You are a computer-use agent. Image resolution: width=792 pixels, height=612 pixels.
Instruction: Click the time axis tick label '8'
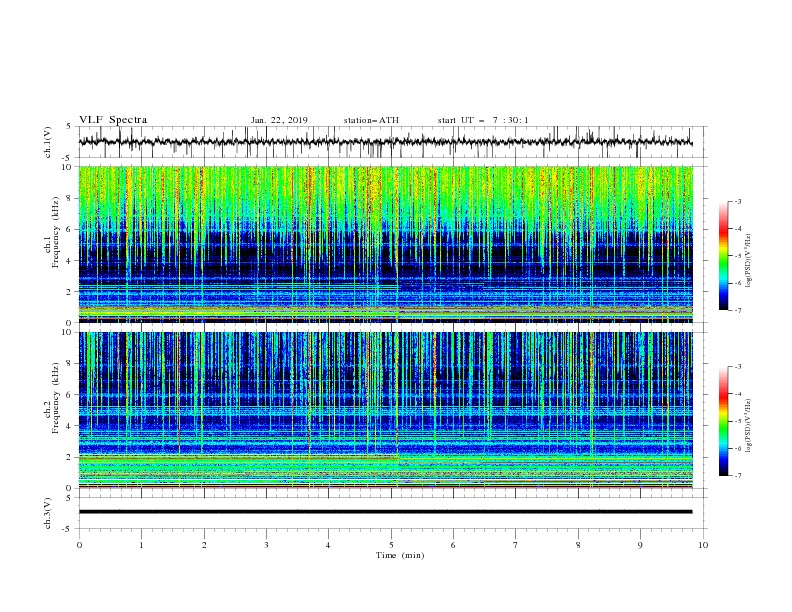(x=578, y=545)
